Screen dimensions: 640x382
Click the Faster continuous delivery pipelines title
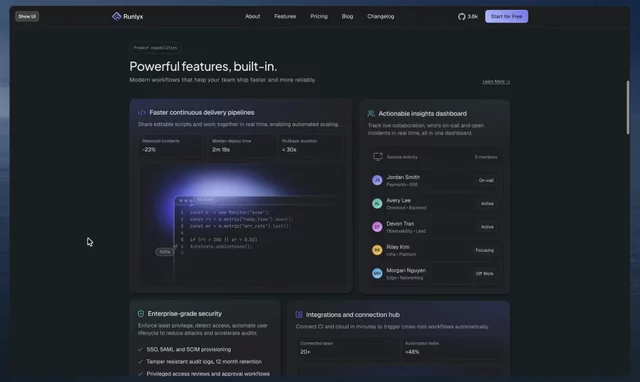(x=202, y=112)
